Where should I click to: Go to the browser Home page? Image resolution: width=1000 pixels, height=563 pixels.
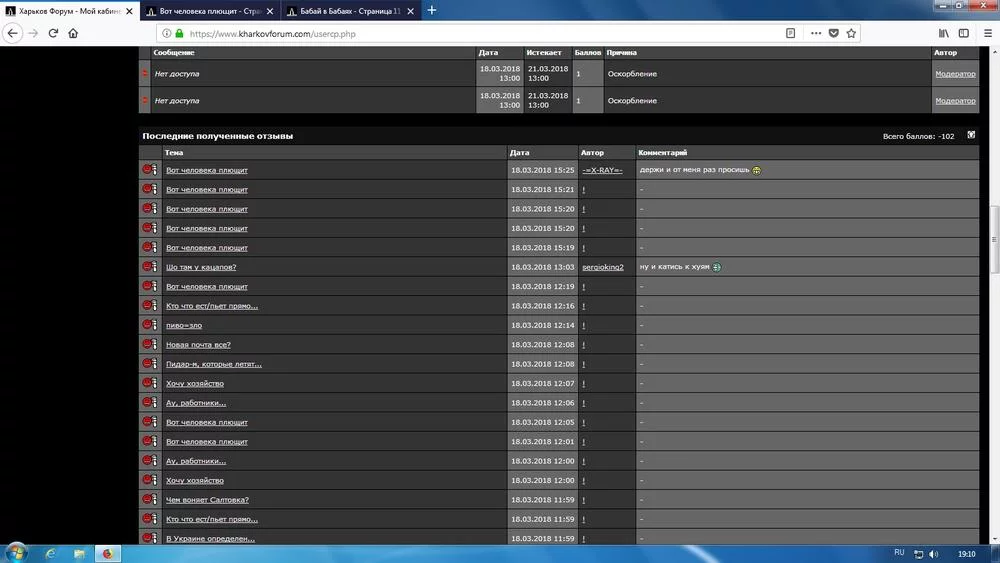(73, 33)
